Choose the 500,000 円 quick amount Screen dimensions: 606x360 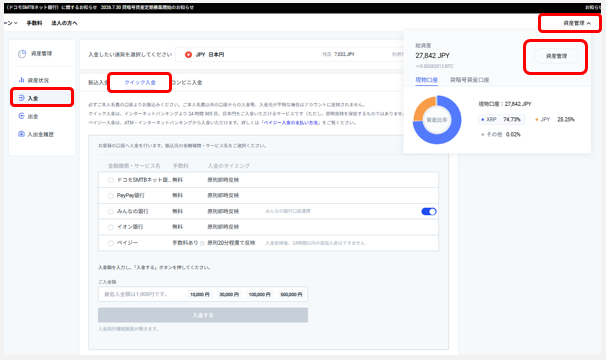pos(291,295)
